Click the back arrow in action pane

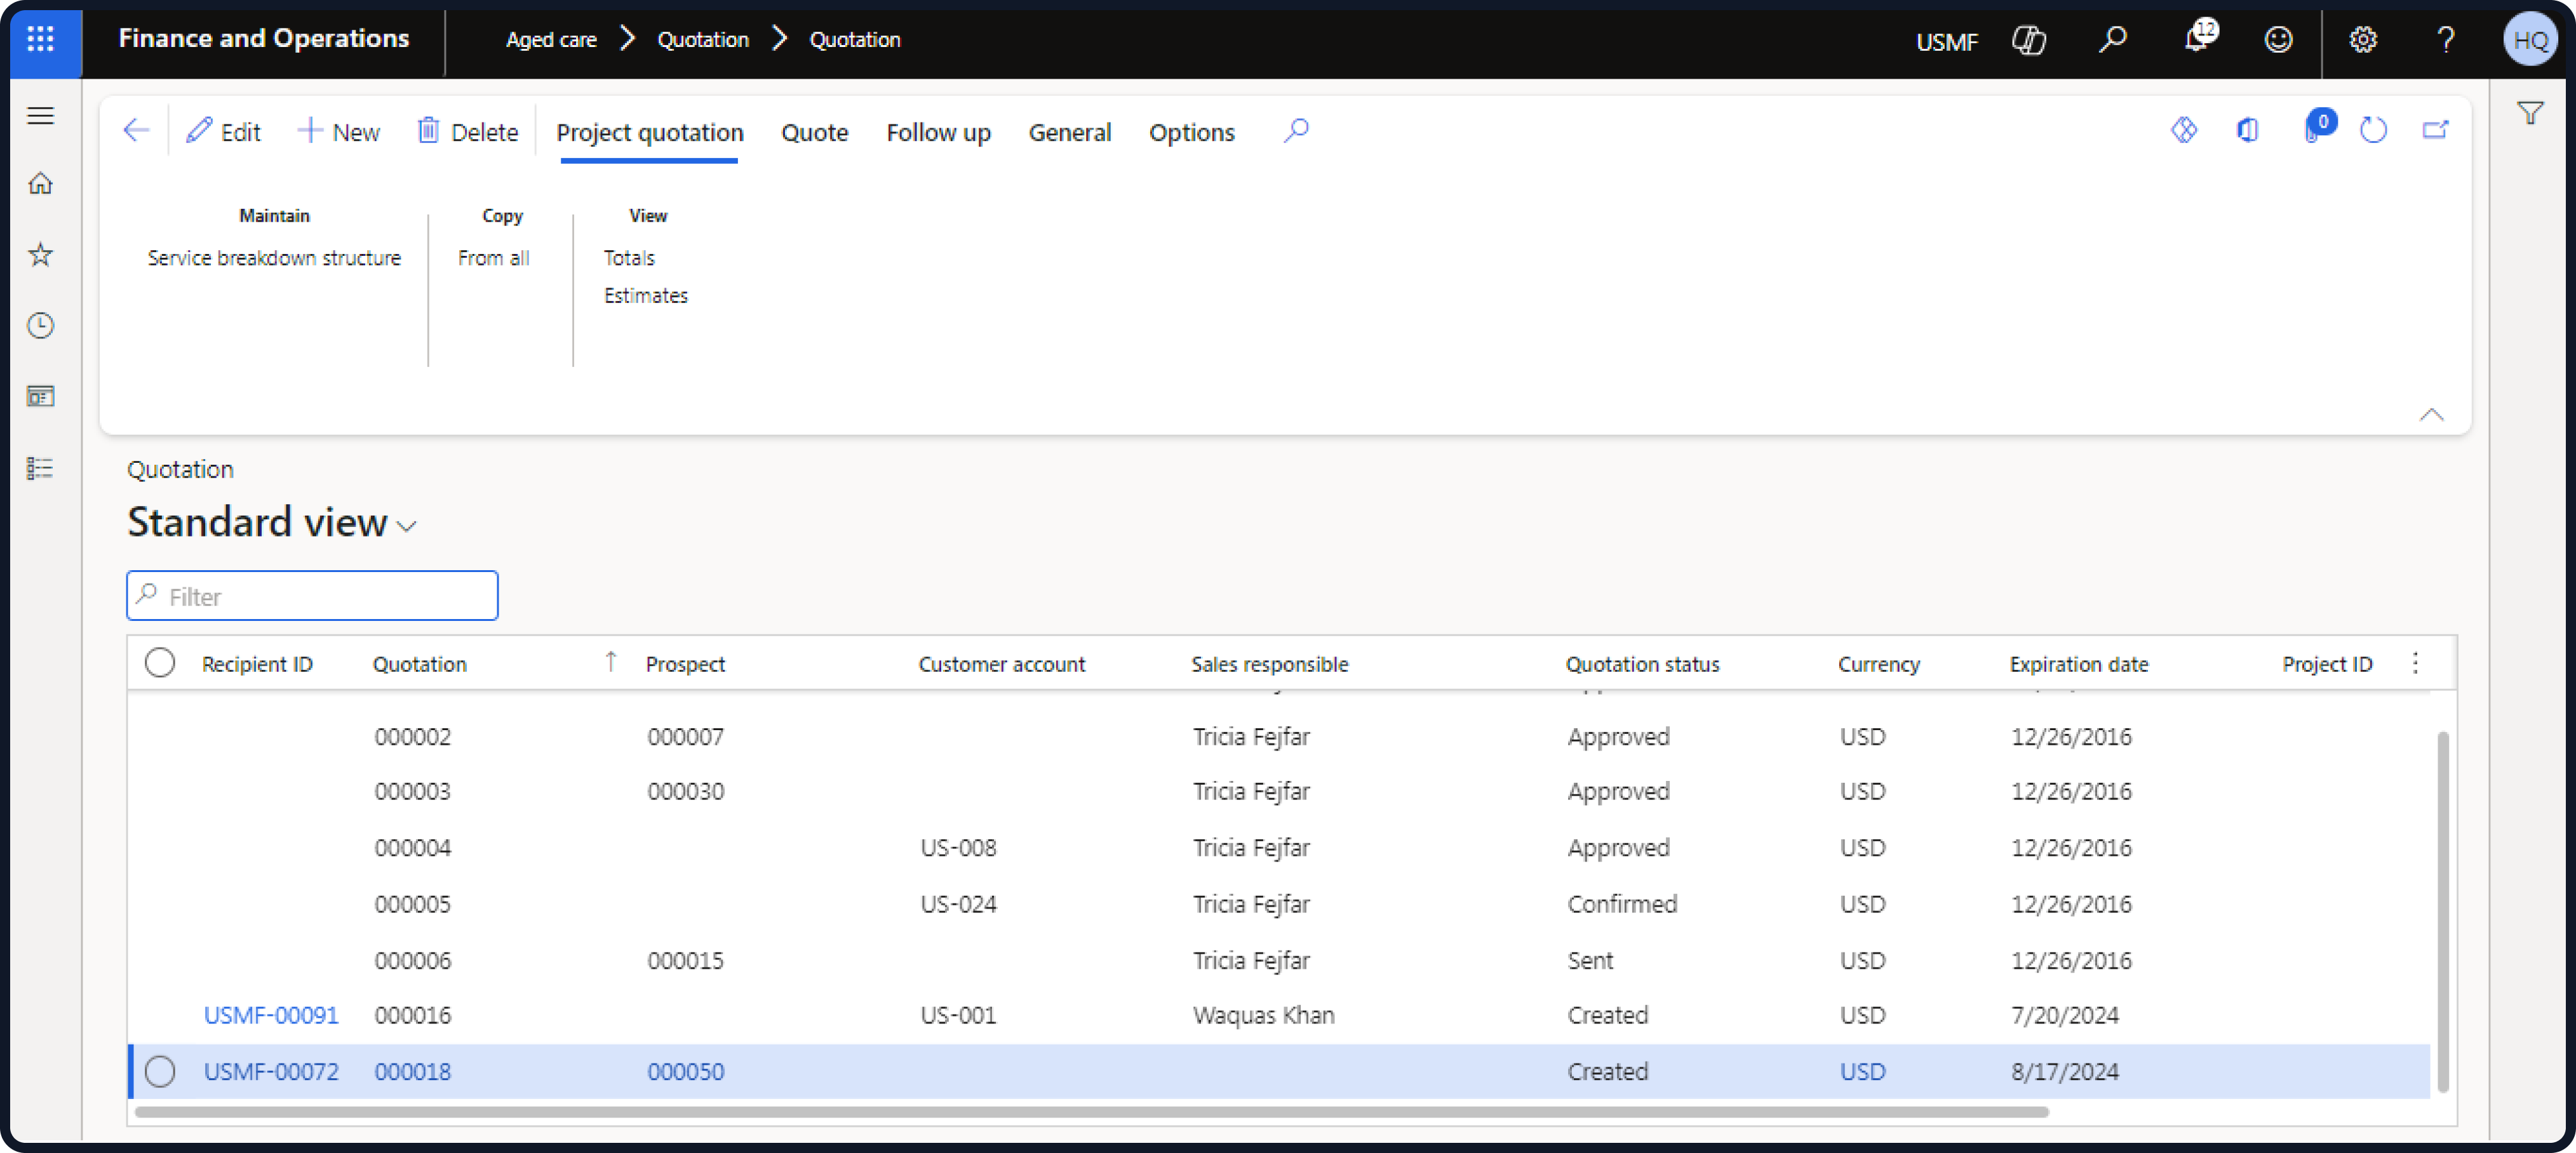136,130
